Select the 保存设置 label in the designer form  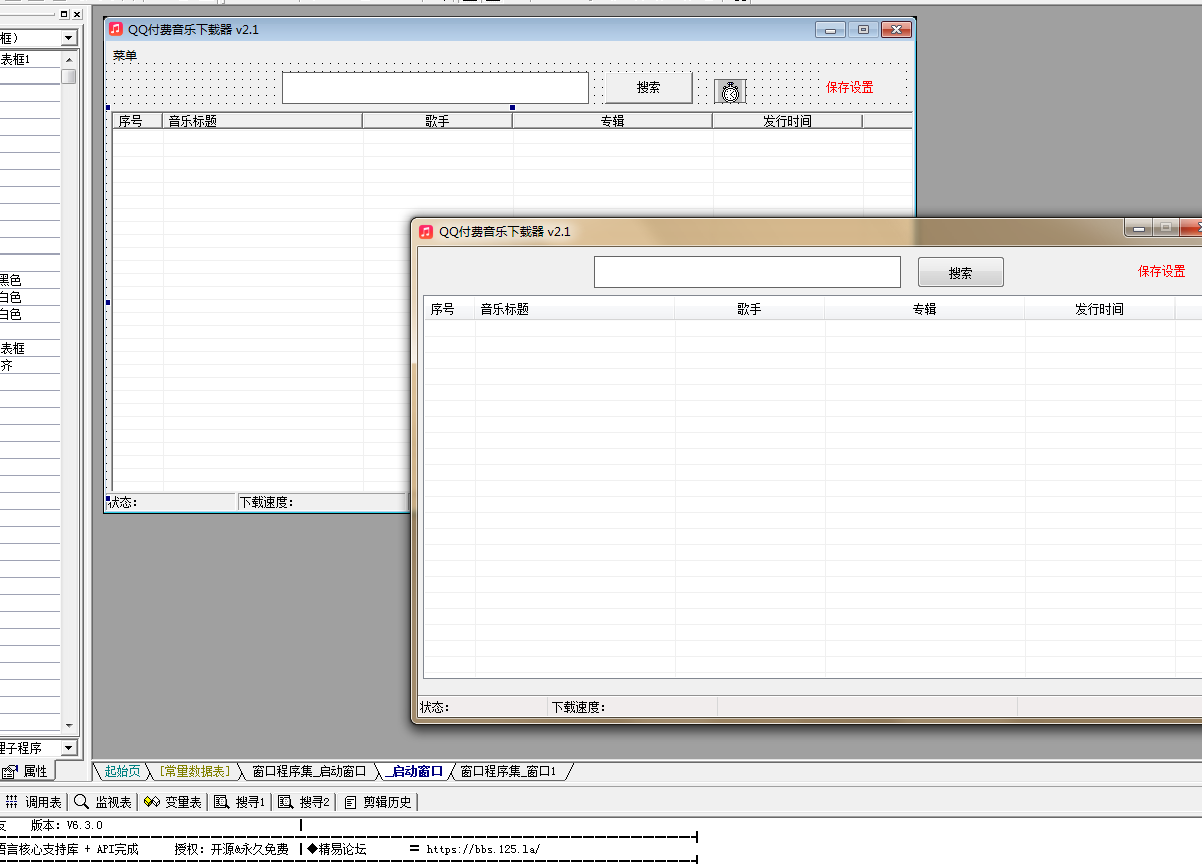[850, 87]
